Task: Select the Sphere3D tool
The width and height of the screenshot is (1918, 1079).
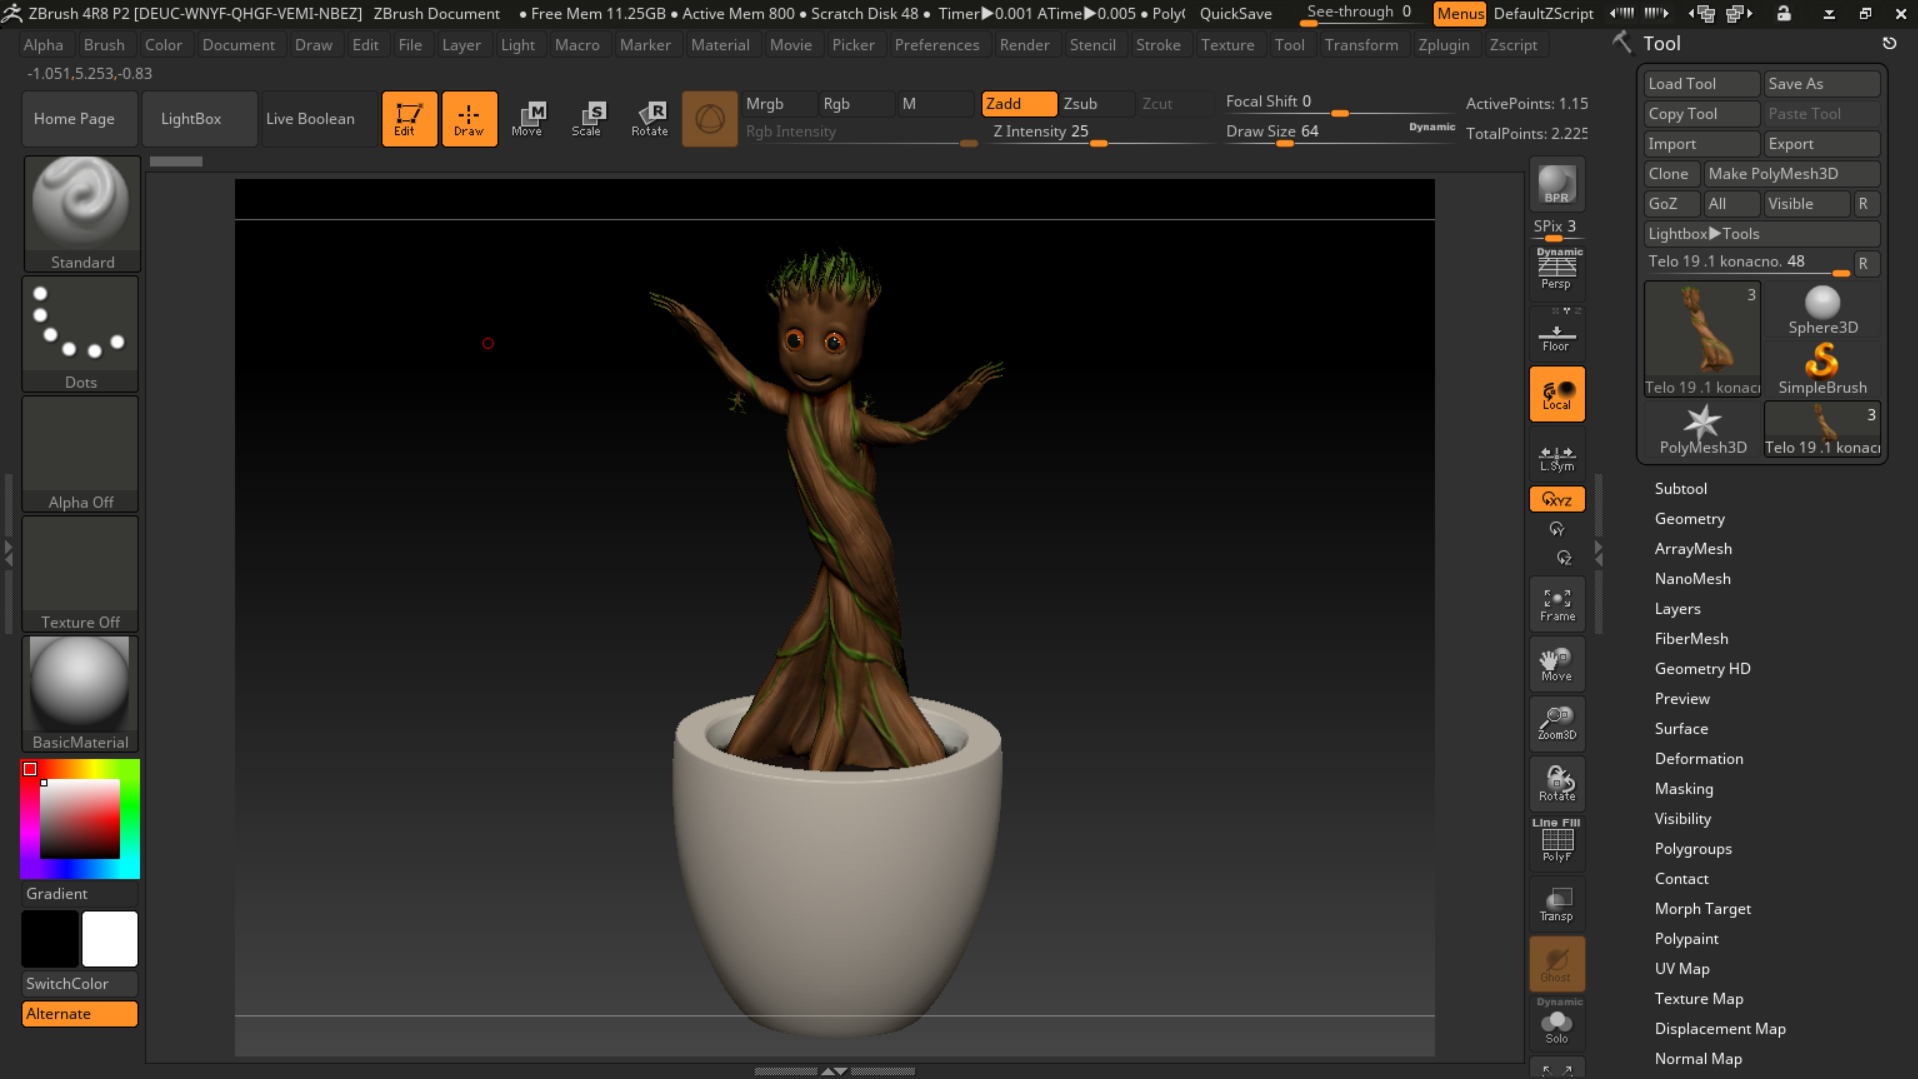Action: [1822, 310]
